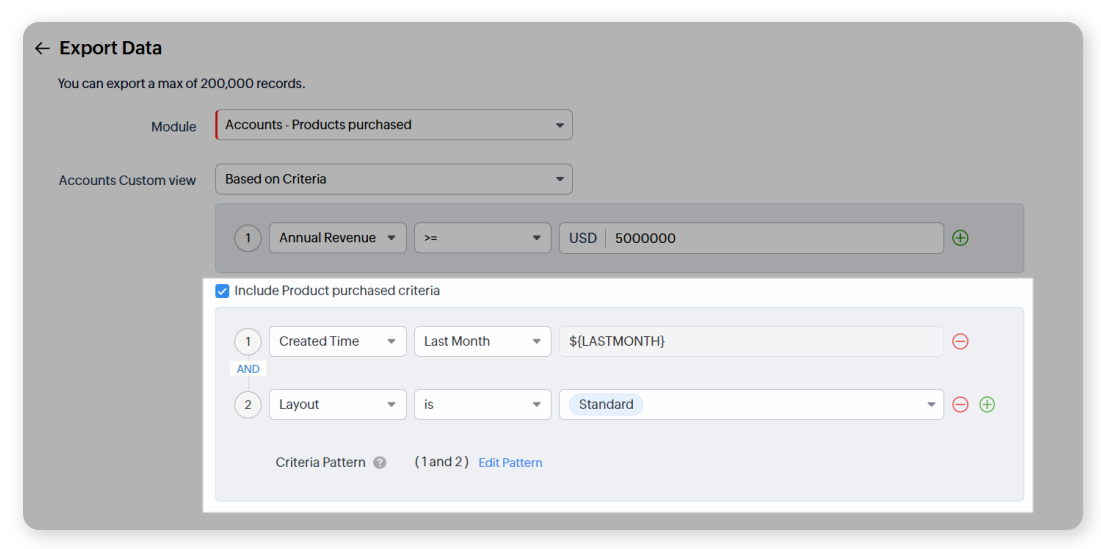The height and width of the screenshot is (549, 1101).
Task: Click the ${LASTMONTH} value field
Action: [750, 341]
